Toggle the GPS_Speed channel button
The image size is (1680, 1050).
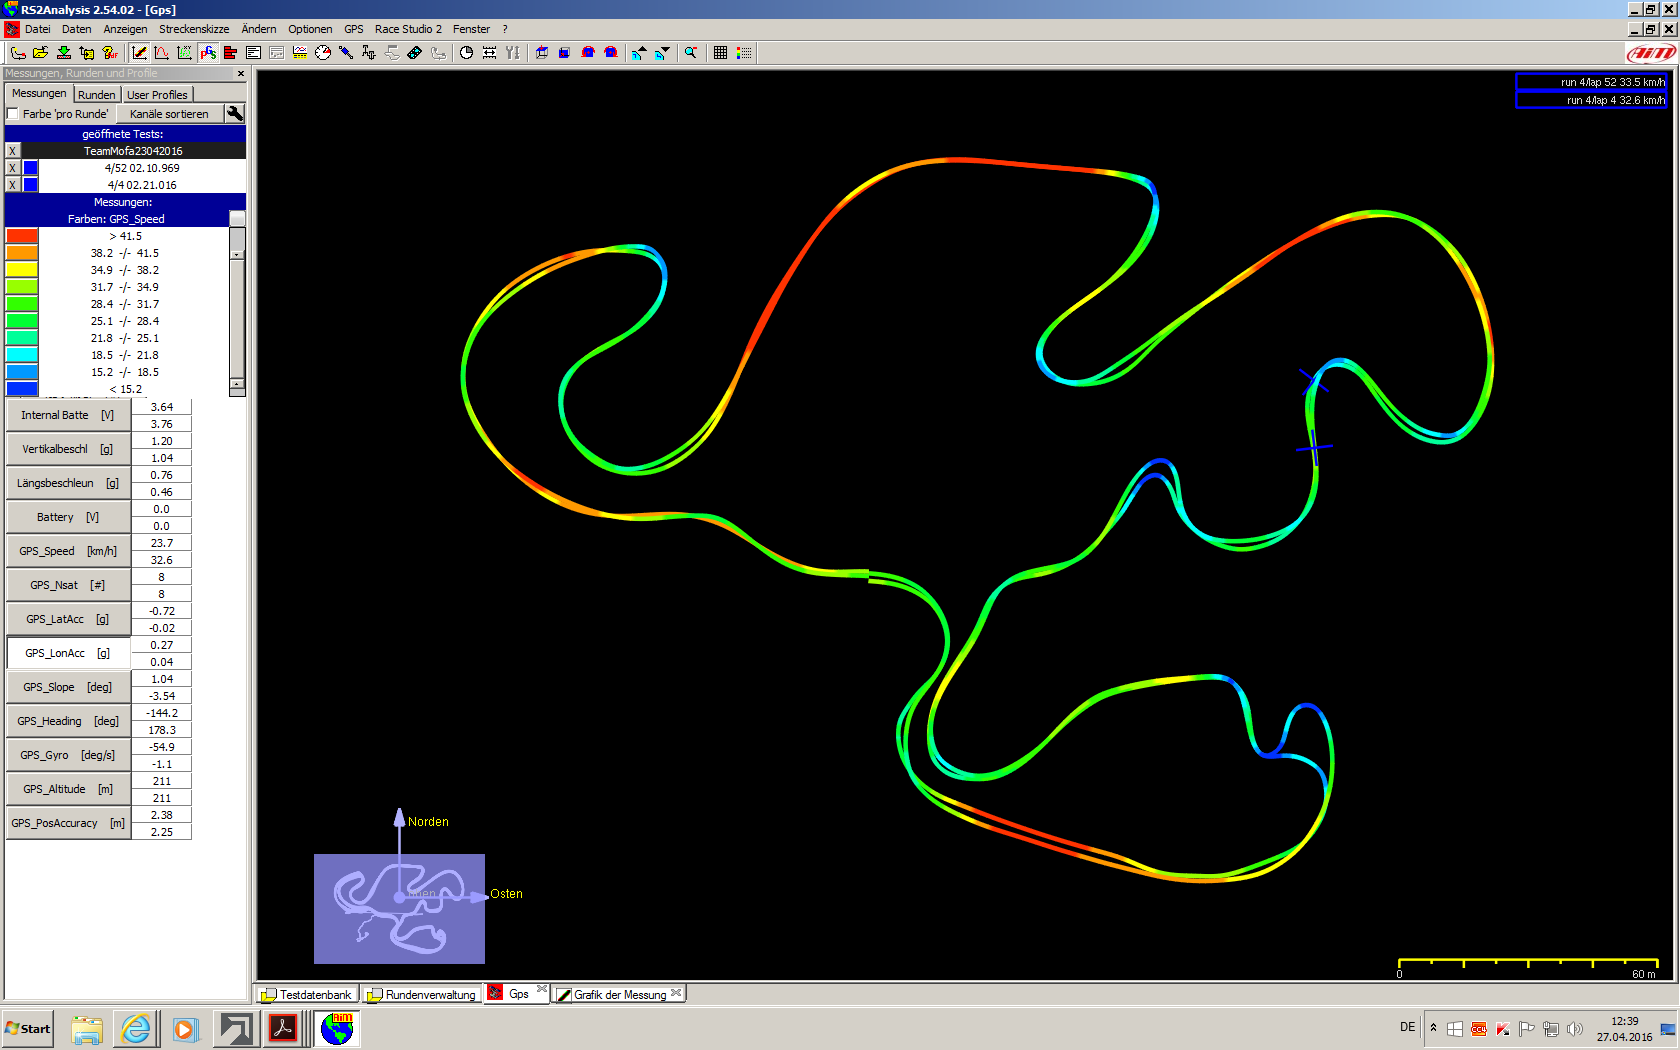pyautogui.click(x=68, y=551)
